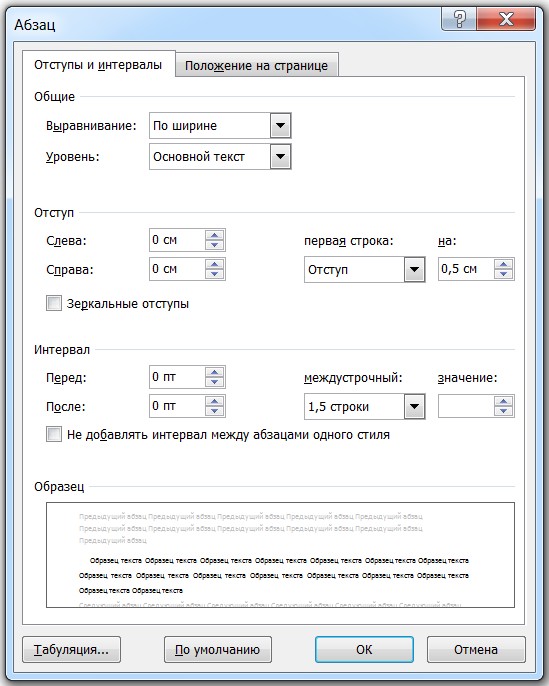The image size is (549, 686).
Task: Click the Слева indent input field
Action: point(178,240)
